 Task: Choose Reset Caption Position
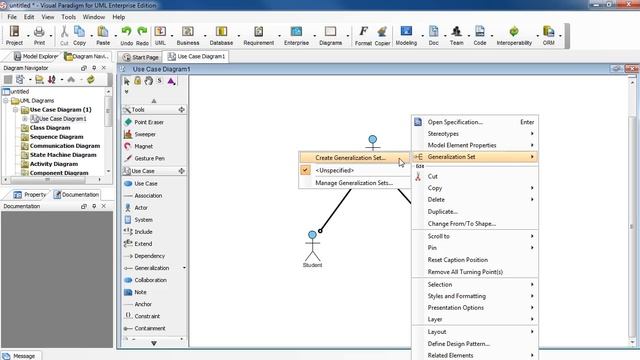click(x=475, y=260)
